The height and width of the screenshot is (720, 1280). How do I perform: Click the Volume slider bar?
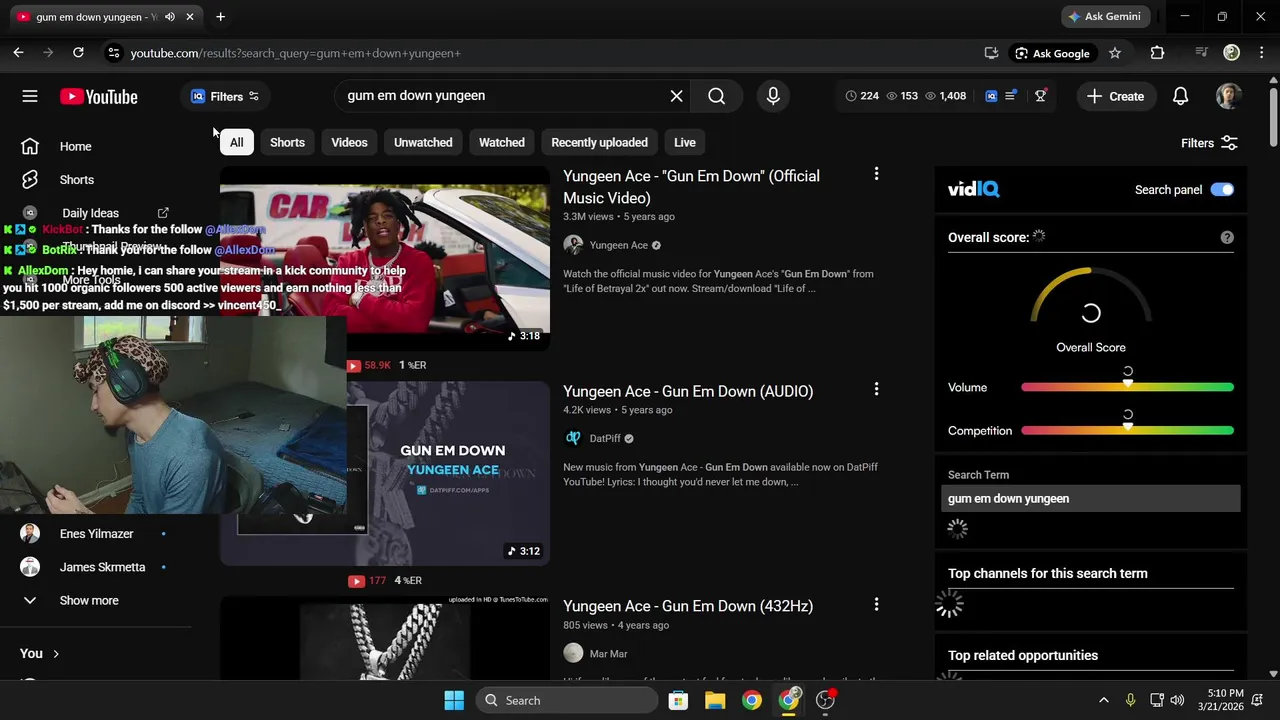(1127, 387)
